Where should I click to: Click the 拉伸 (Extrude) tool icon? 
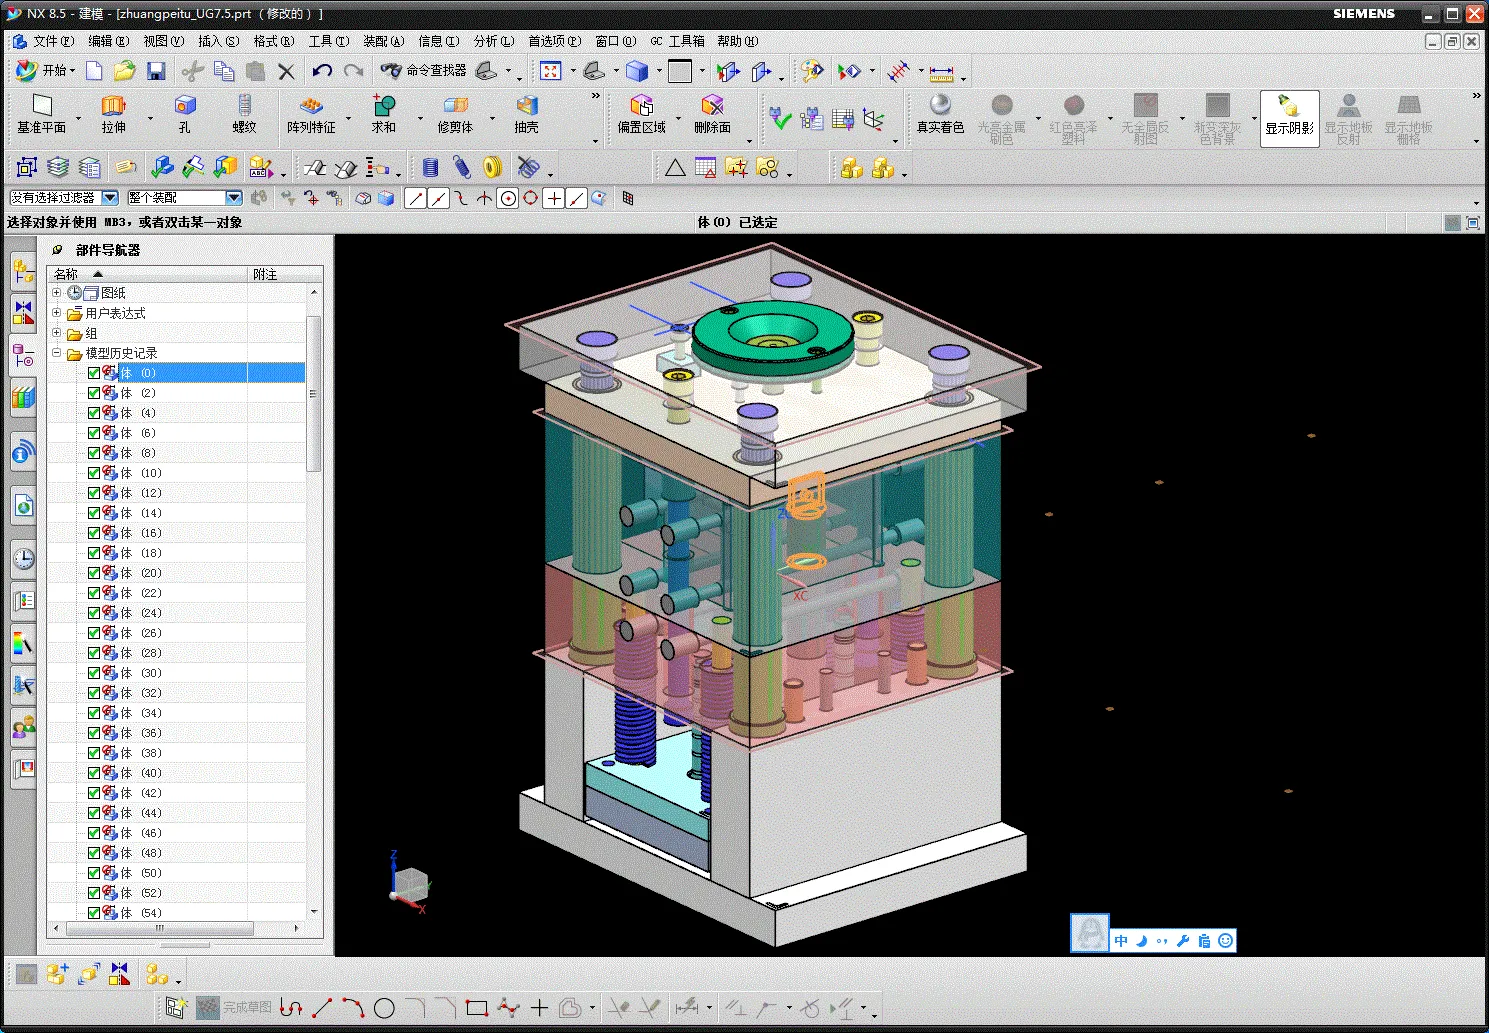coord(113,106)
